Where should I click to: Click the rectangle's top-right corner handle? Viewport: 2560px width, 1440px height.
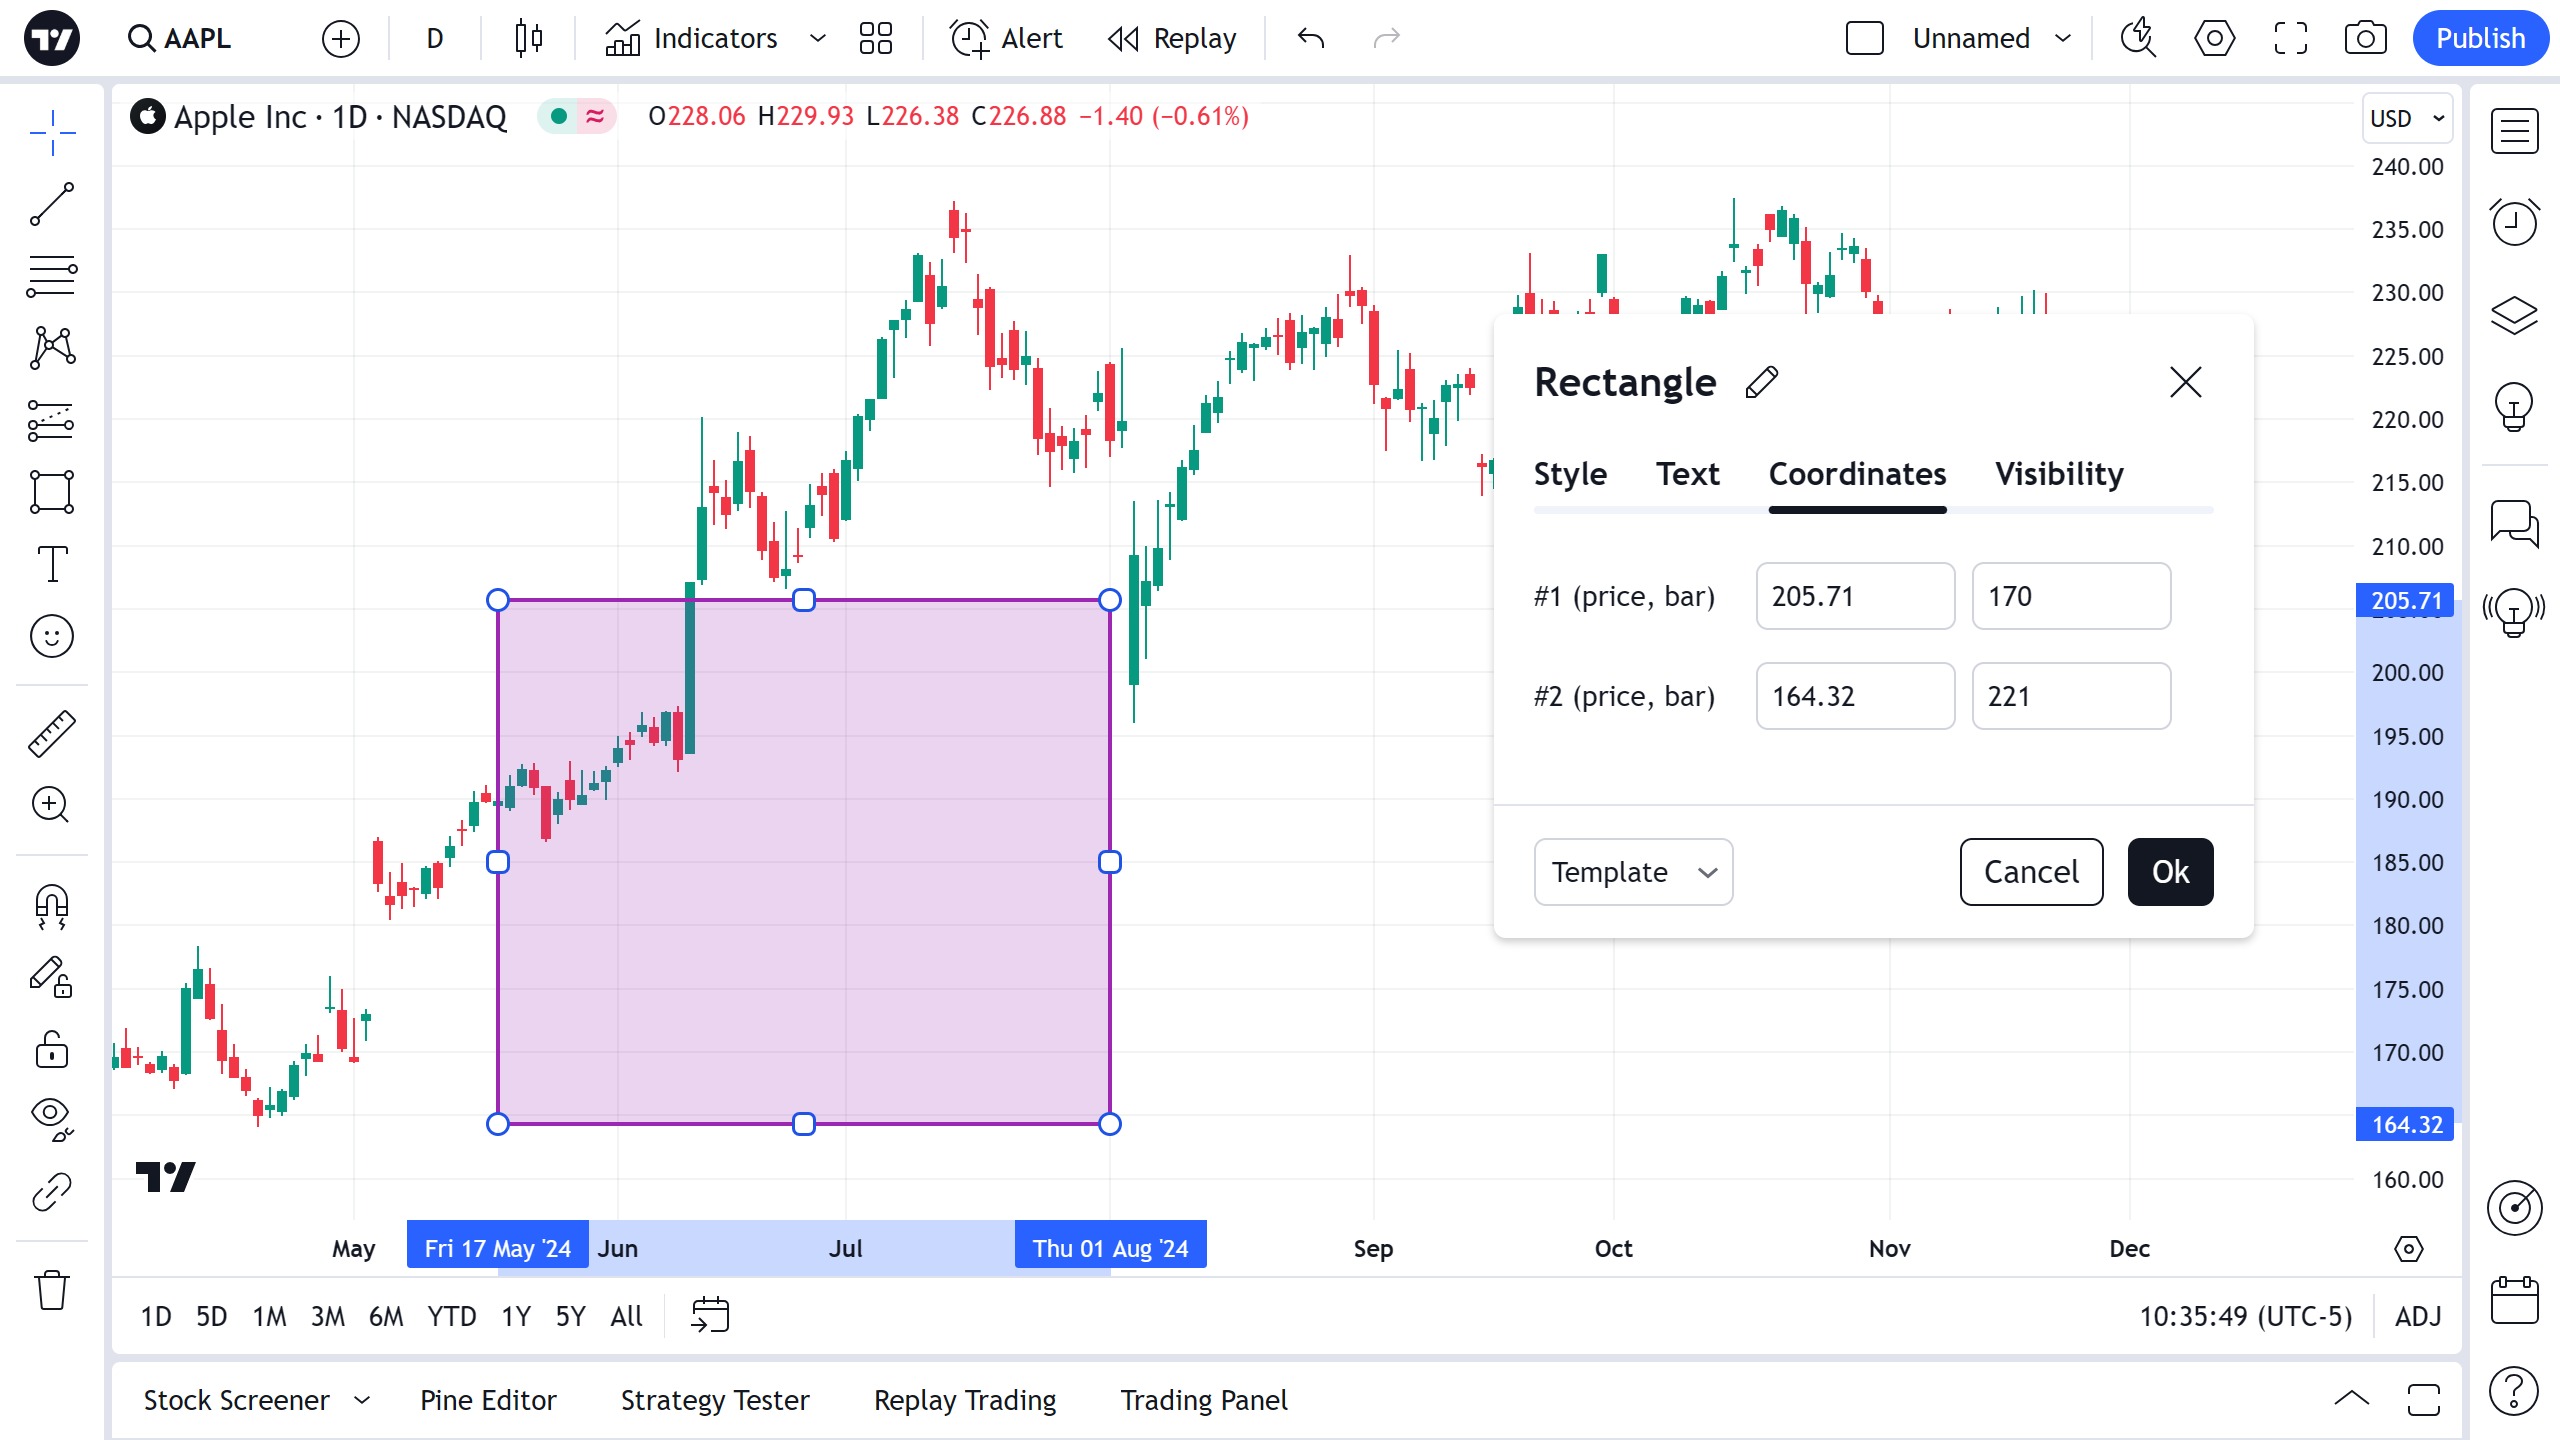click(x=1109, y=600)
